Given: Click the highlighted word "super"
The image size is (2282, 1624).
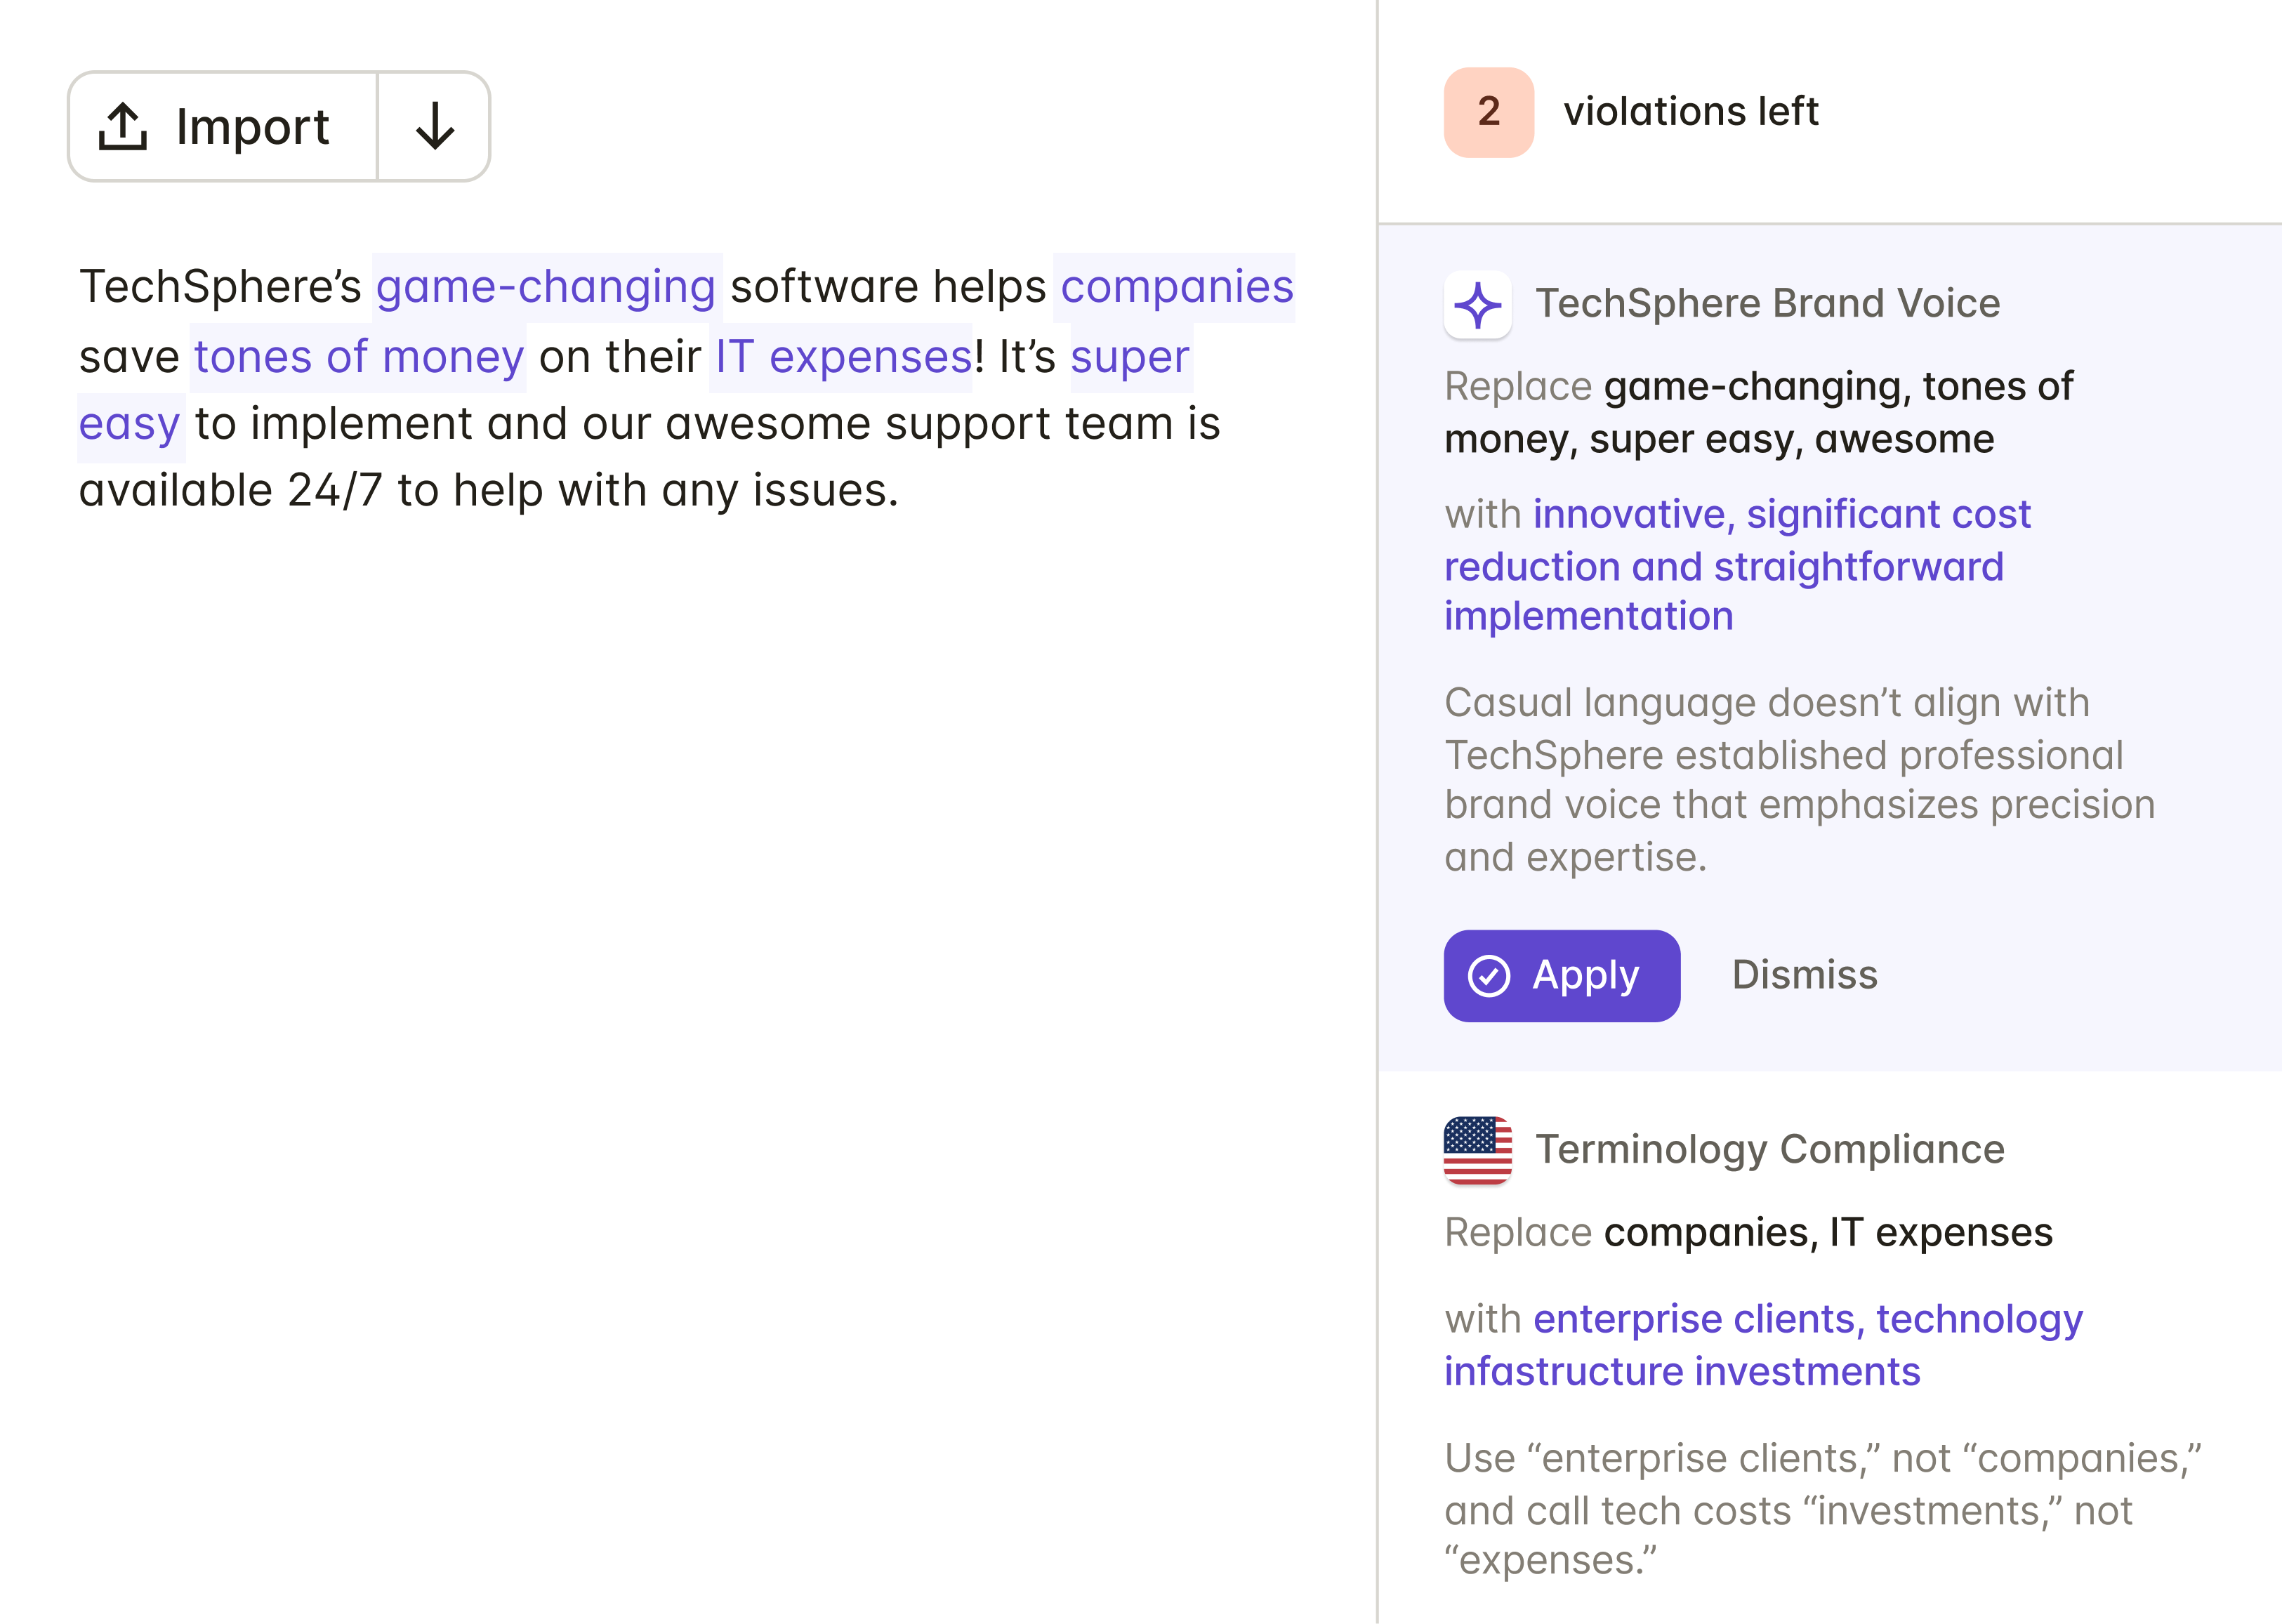Looking at the screenshot, I should point(1130,358).
